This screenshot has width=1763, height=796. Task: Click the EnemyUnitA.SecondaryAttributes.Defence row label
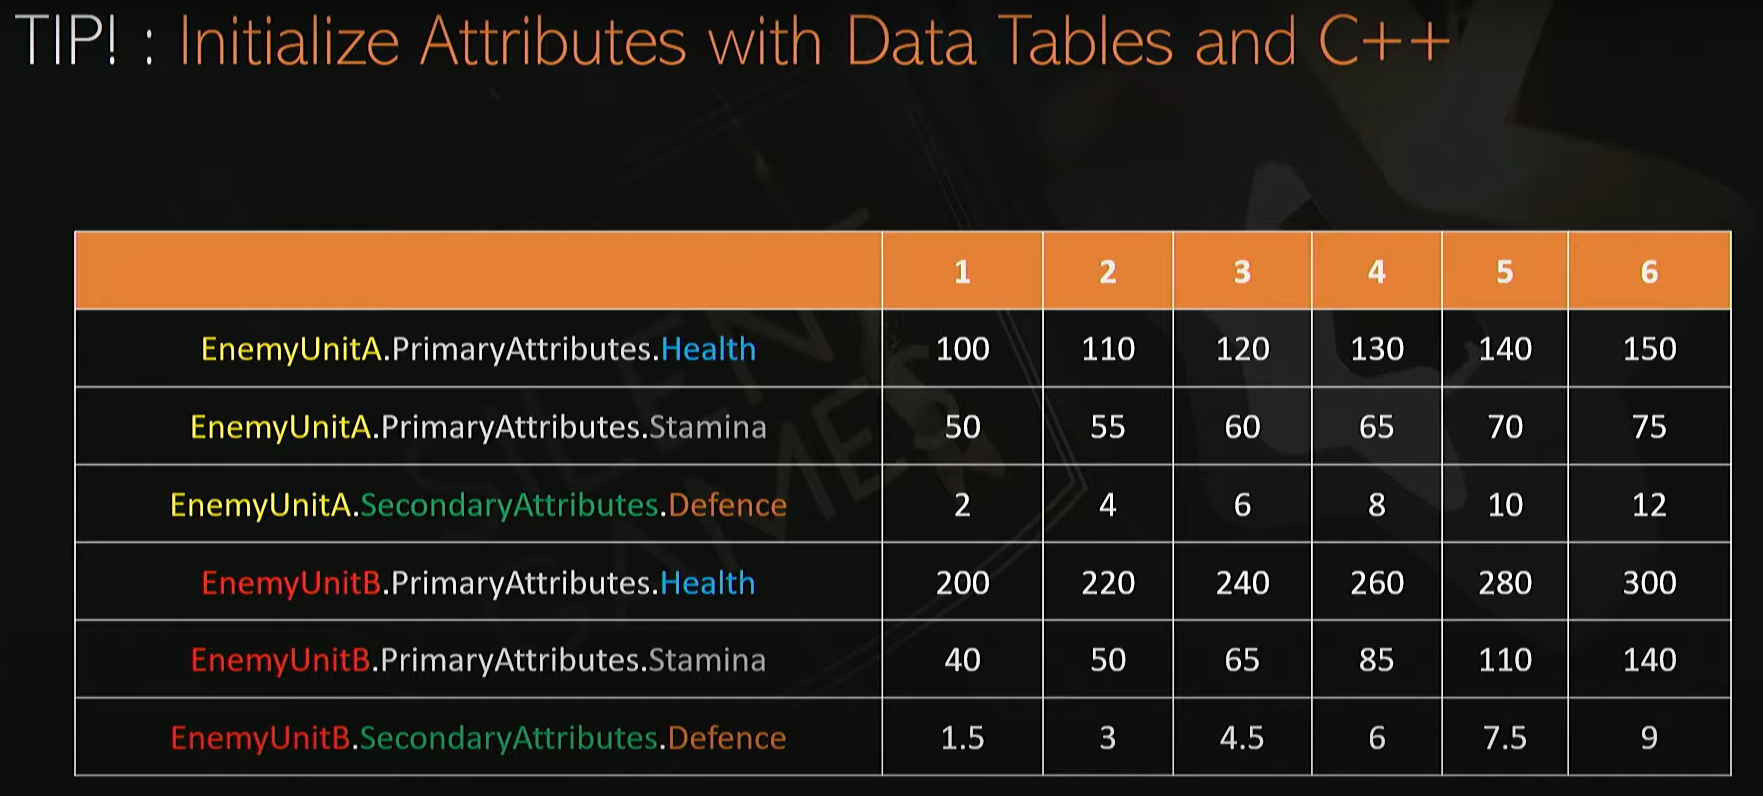(x=478, y=505)
